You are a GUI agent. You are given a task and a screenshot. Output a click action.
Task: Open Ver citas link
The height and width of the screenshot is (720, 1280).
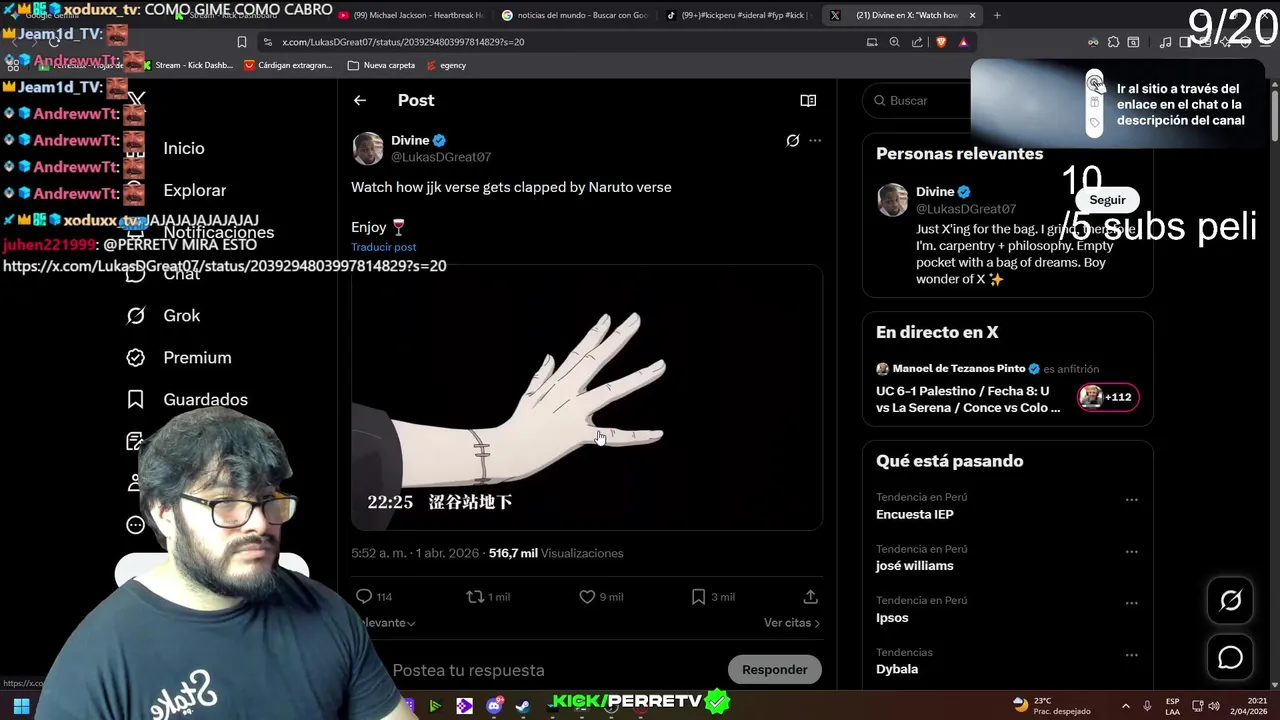[x=792, y=622]
